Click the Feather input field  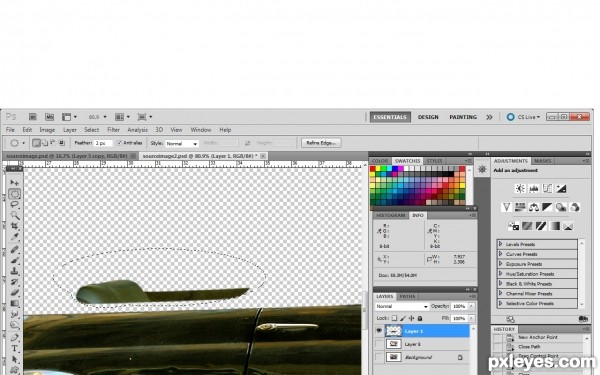[103, 143]
